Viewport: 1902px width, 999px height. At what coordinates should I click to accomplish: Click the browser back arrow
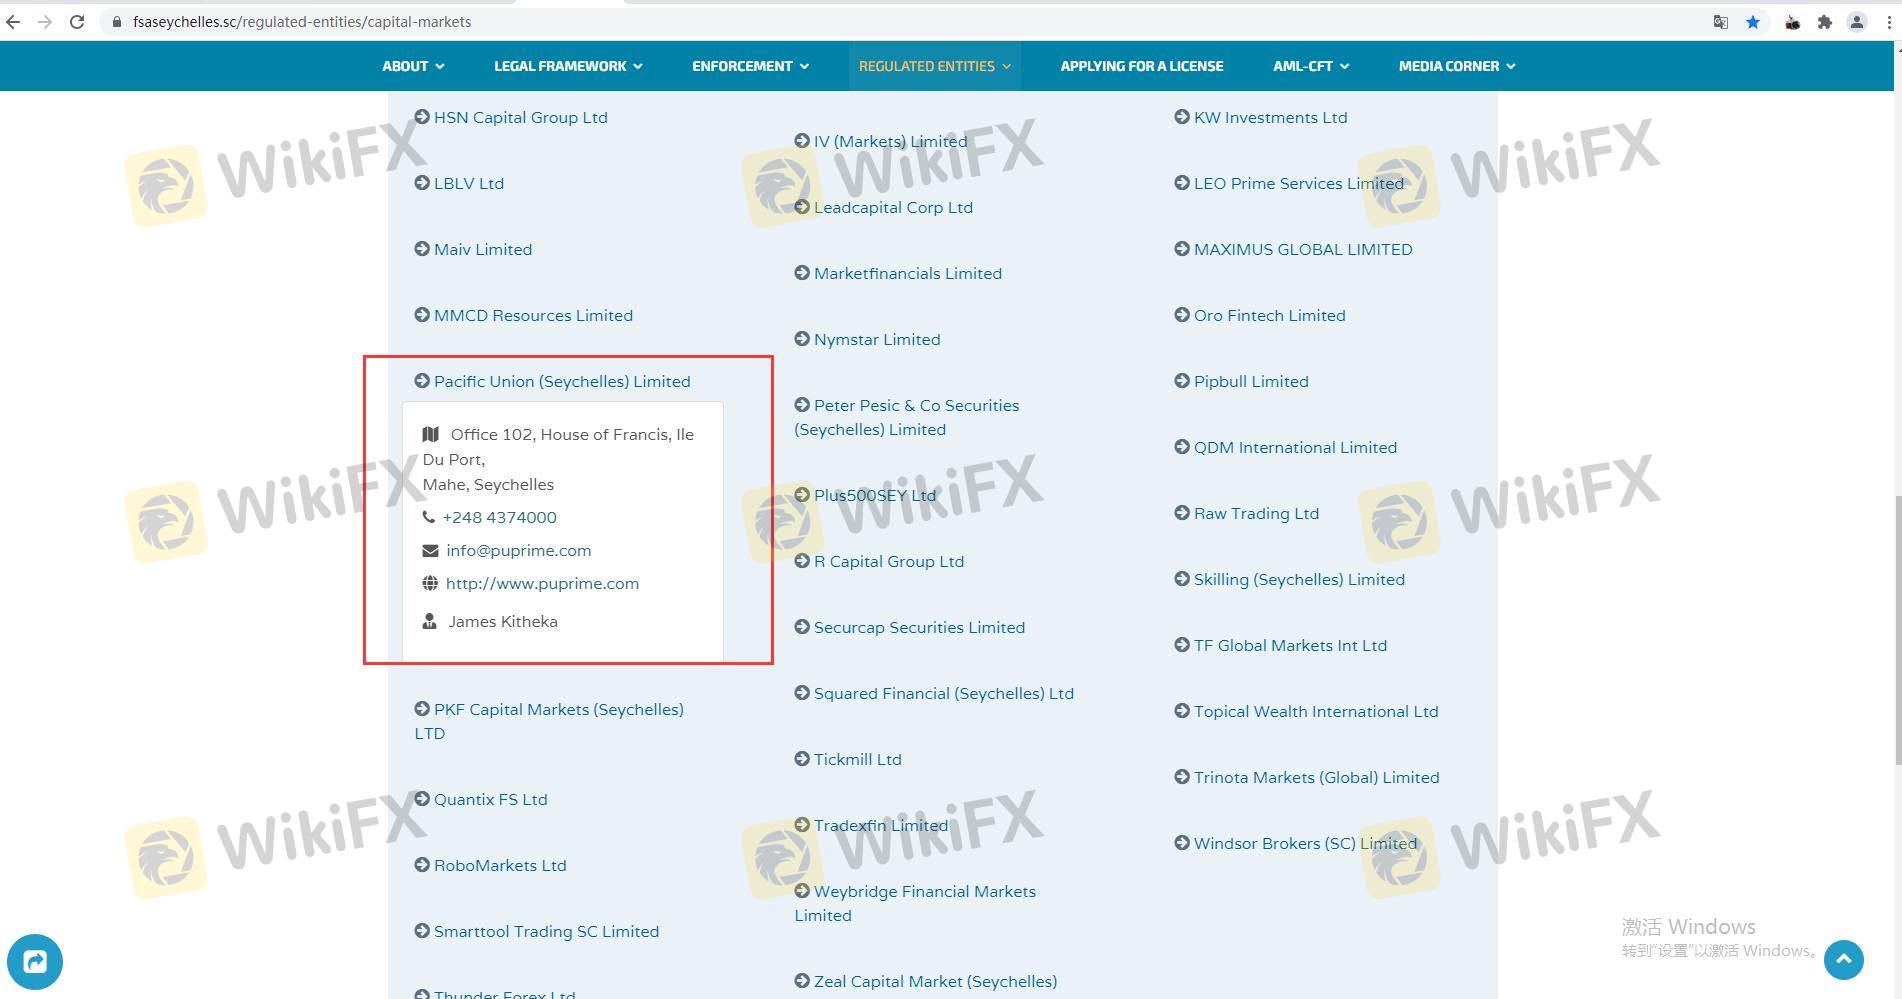tap(13, 22)
